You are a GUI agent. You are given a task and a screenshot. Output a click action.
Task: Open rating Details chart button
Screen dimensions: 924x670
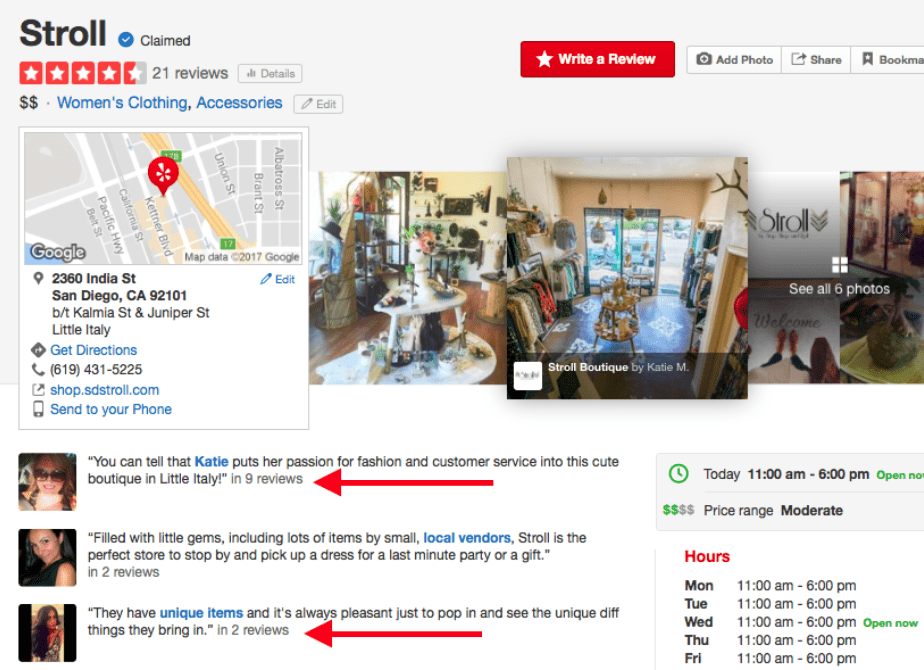(270, 74)
